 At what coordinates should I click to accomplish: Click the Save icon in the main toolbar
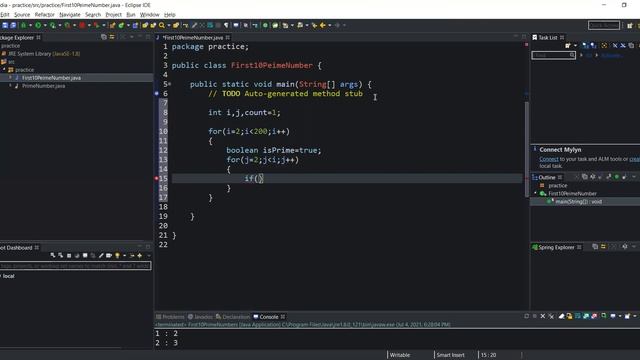(x=5, y=25)
